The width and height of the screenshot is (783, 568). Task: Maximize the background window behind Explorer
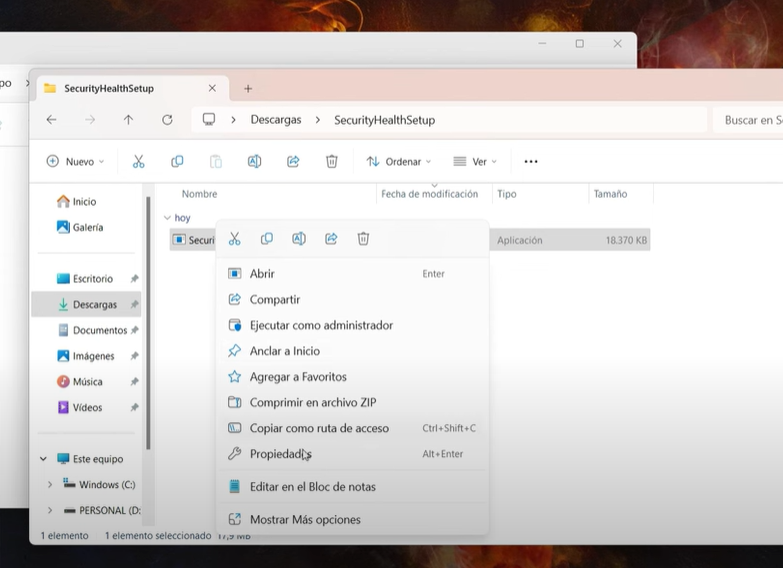(x=579, y=43)
